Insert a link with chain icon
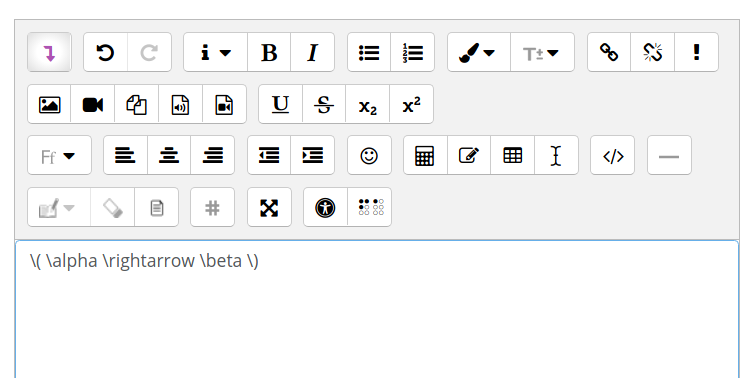The image size is (749, 378). tap(609, 52)
